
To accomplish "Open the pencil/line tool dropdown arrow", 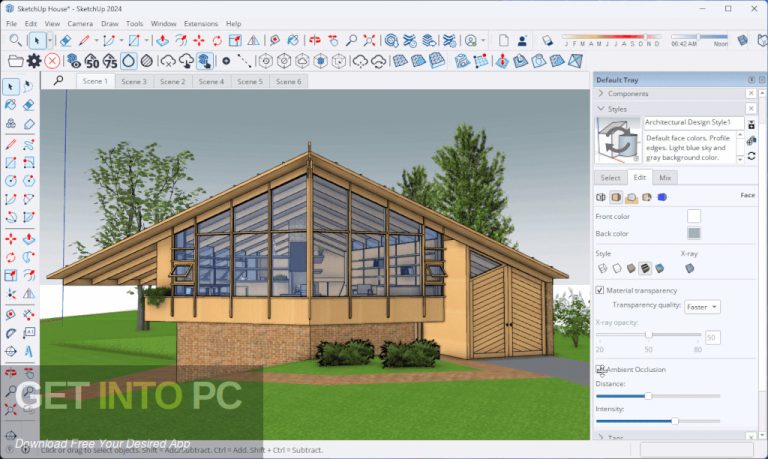I will coord(96,41).
